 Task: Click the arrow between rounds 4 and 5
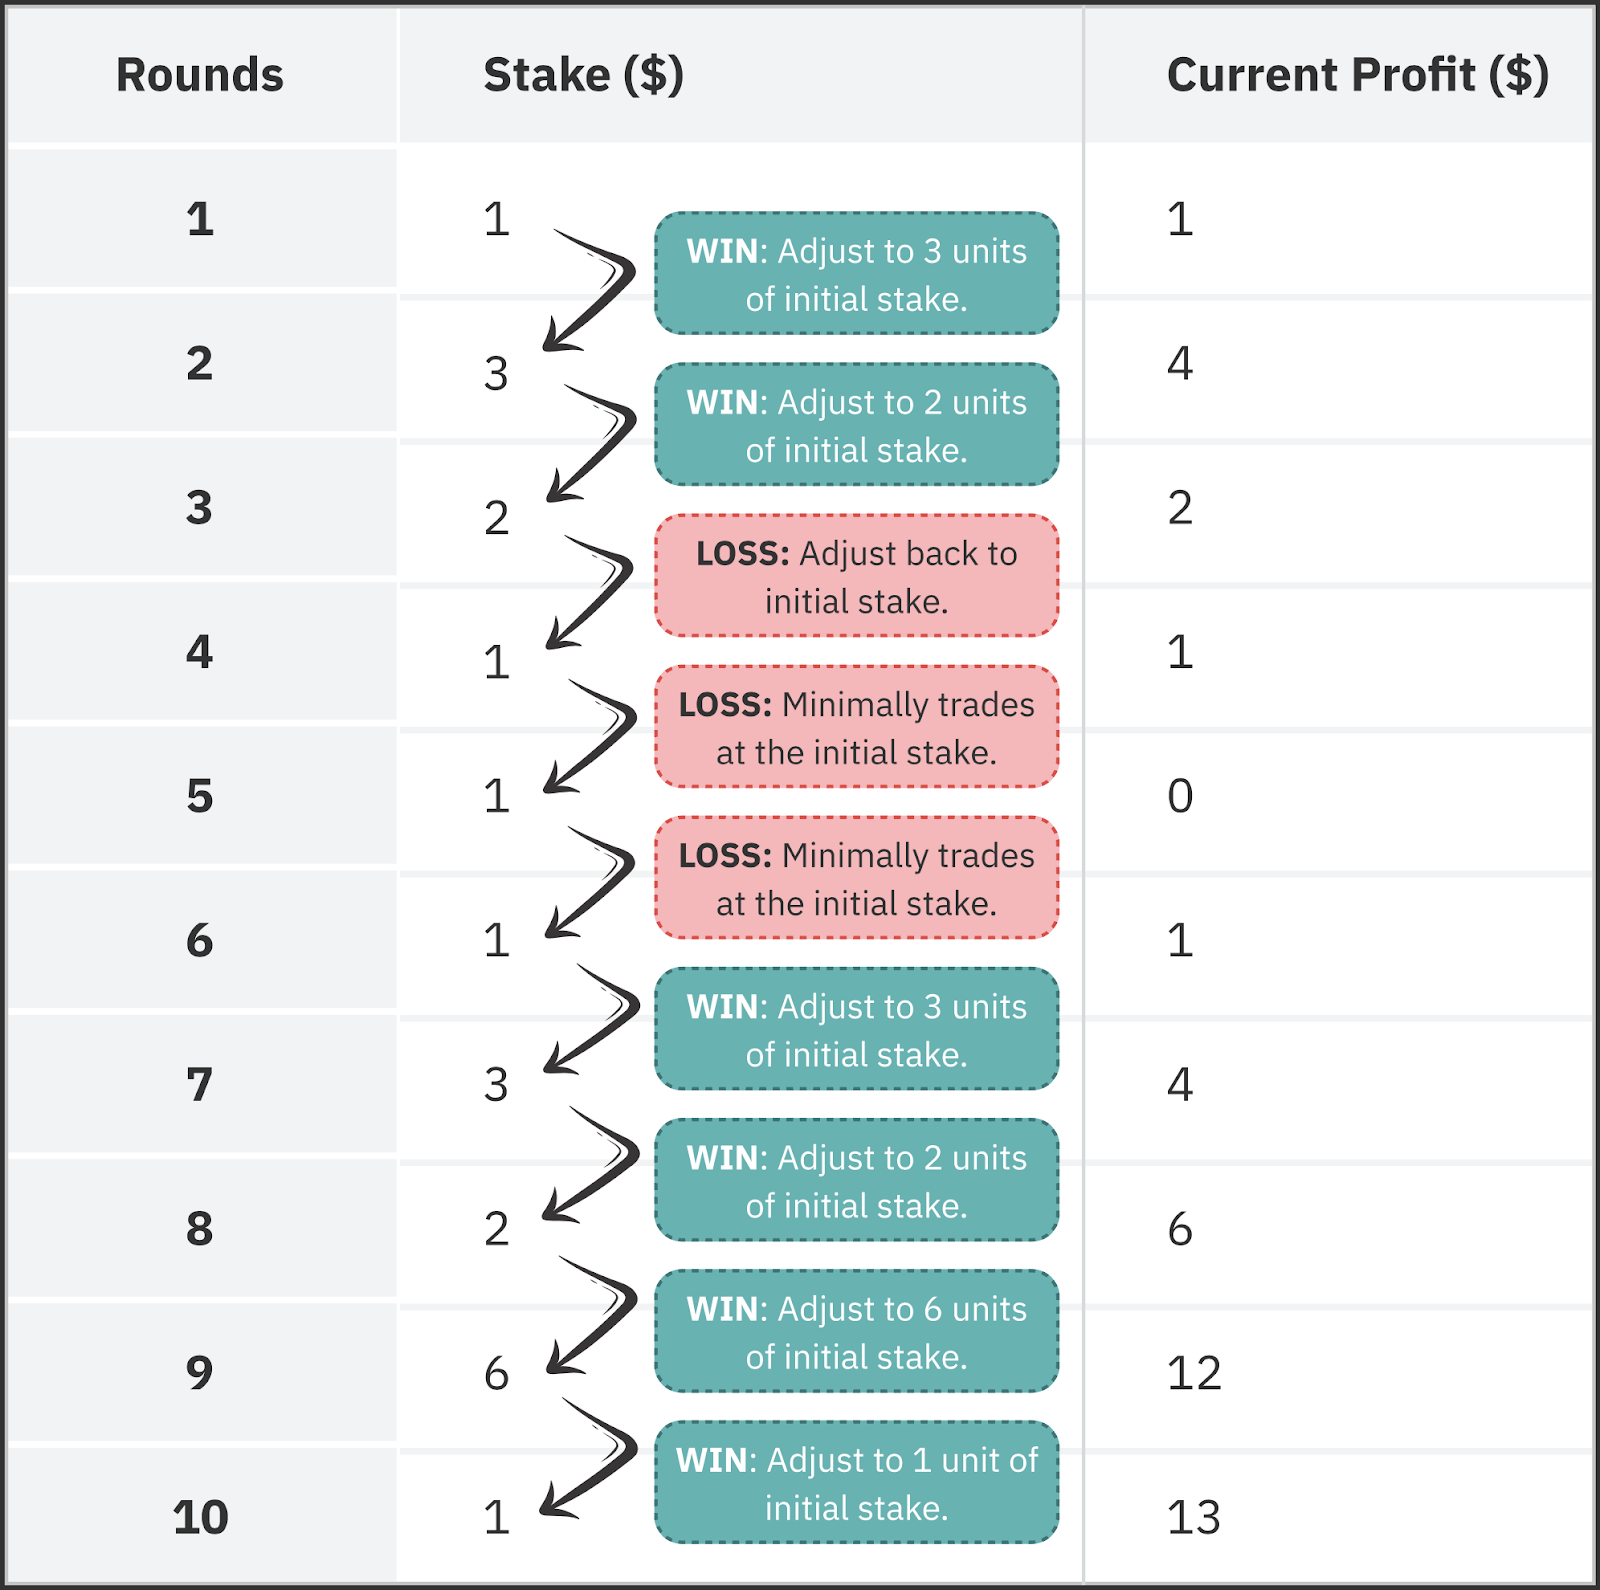point(590,737)
